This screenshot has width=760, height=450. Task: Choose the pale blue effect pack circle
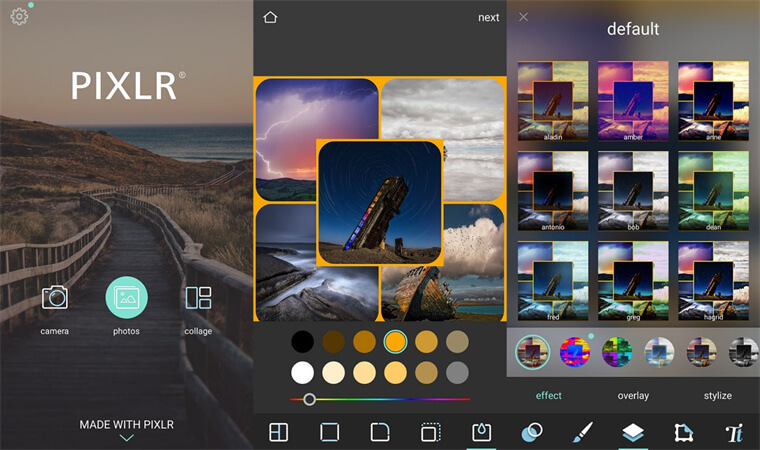click(x=659, y=352)
